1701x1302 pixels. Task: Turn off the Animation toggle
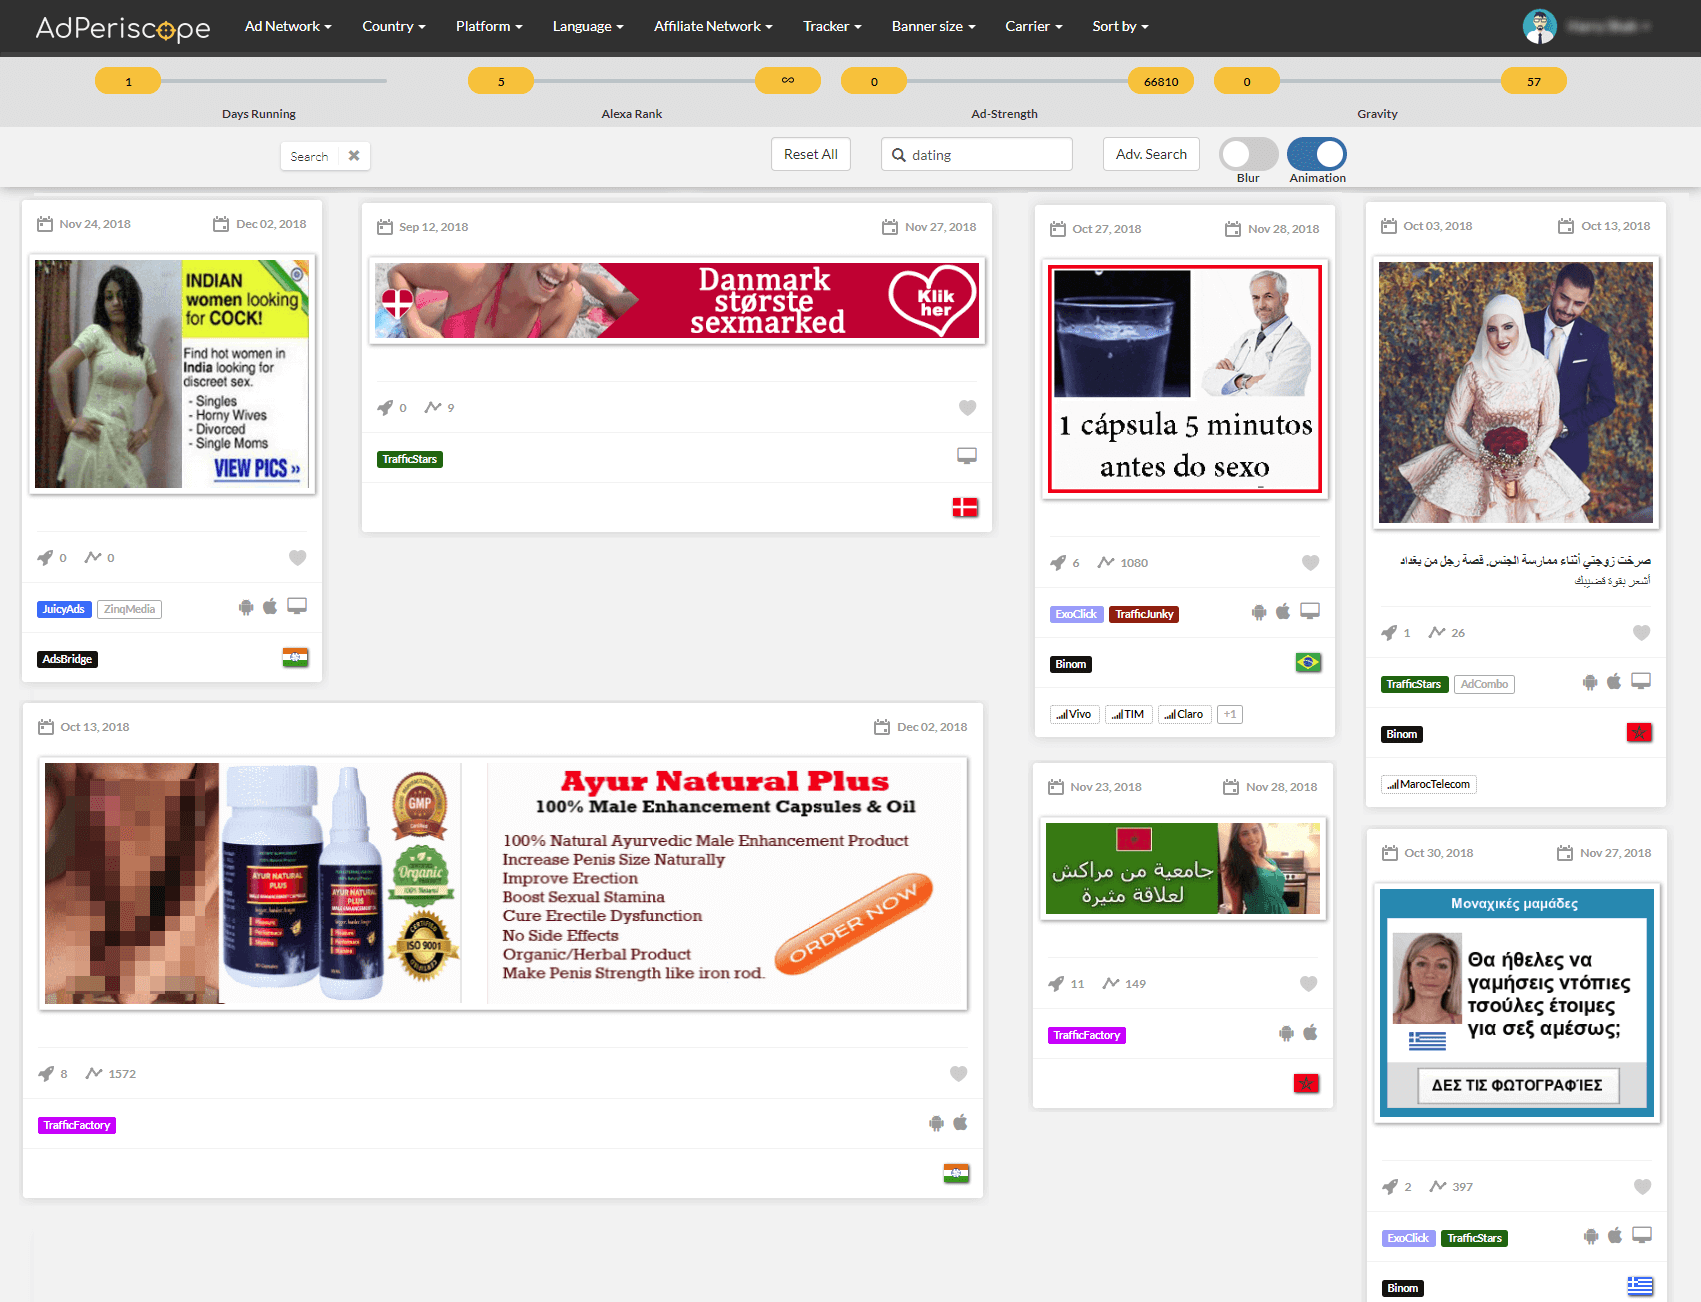tap(1317, 154)
